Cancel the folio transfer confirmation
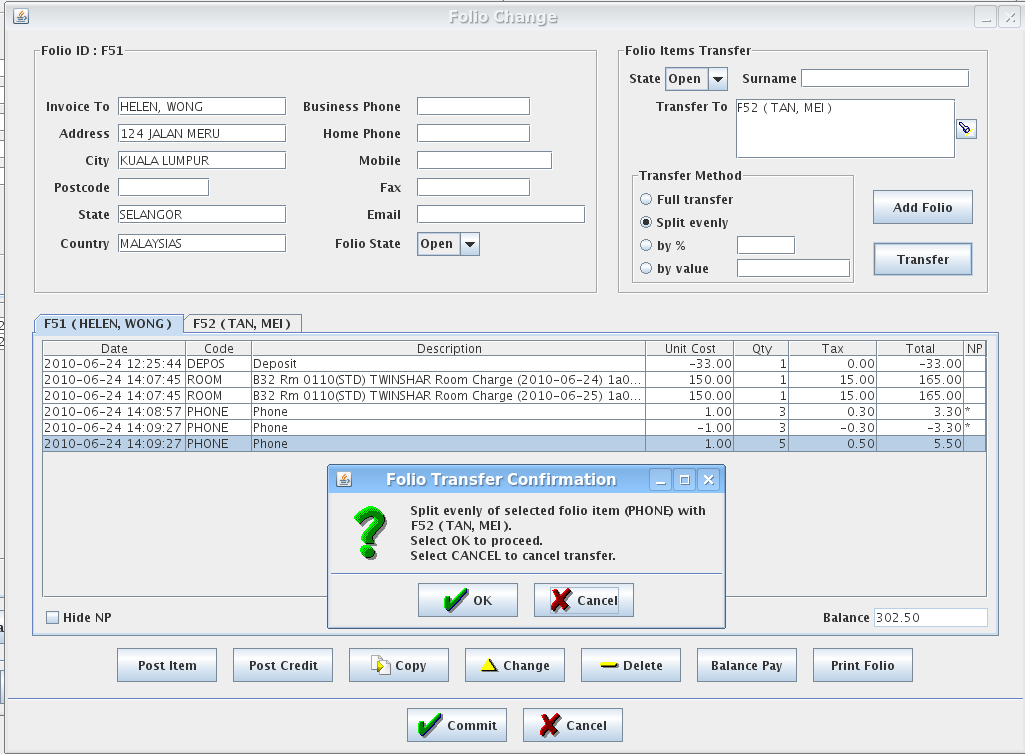Image resolution: width=1025 pixels, height=754 pixels. (x=584, y=600)
